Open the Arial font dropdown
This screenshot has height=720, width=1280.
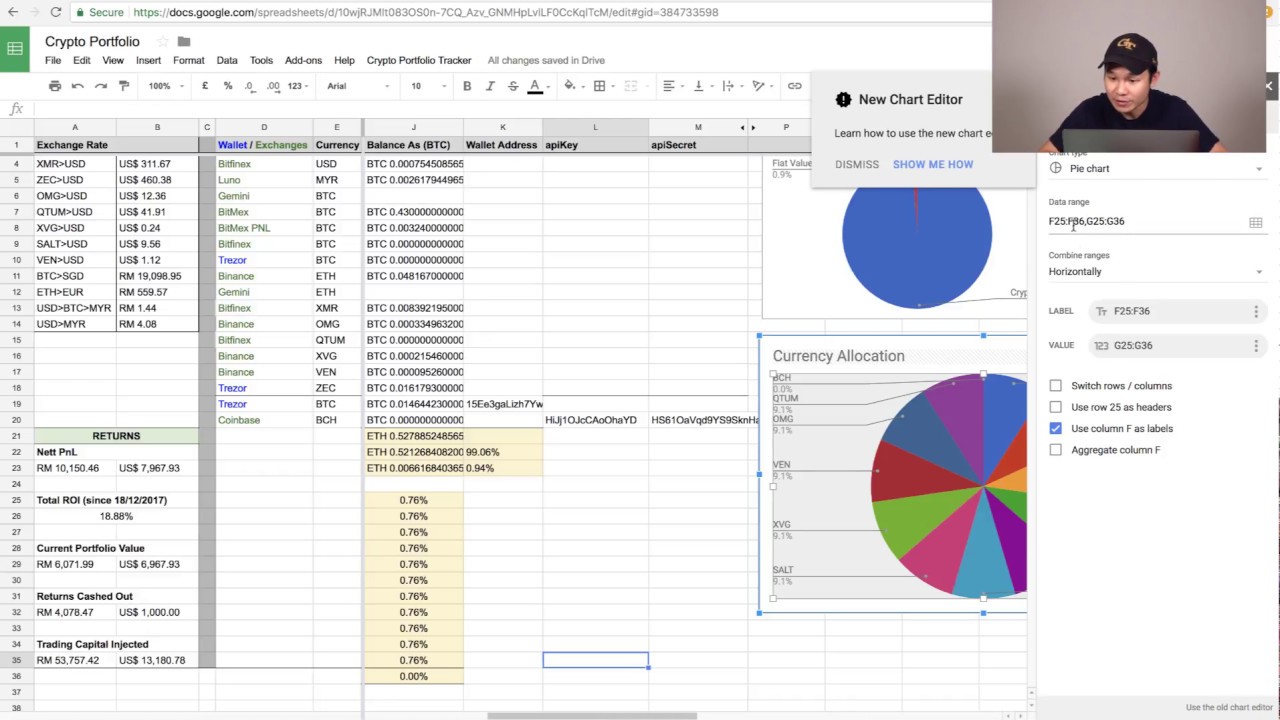tap(358, 86)
